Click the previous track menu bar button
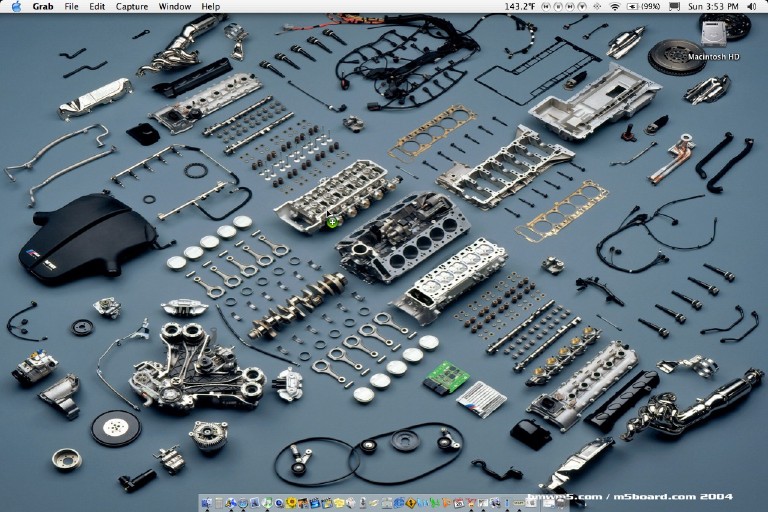Image resolution: width=768 pixels, height=512 pixels. (546, 6)
